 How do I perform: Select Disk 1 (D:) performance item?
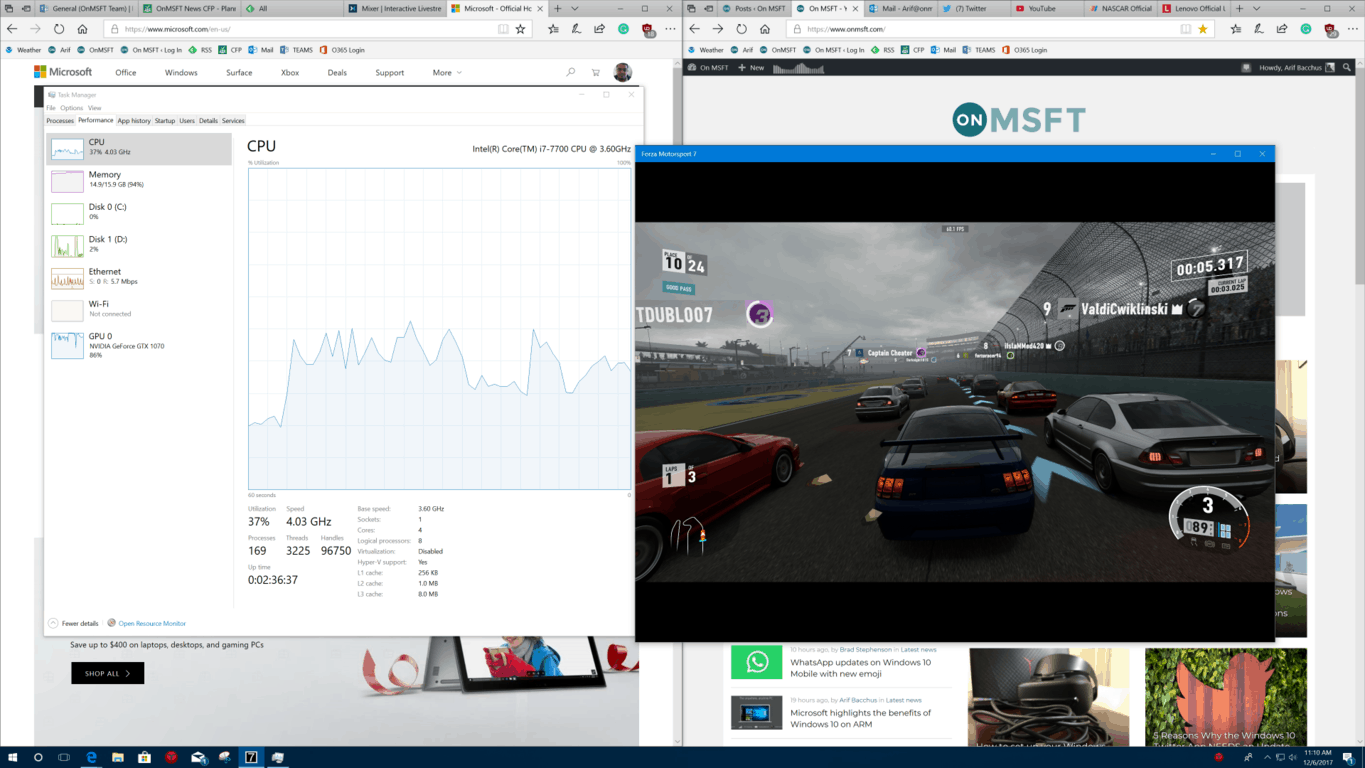139,245
